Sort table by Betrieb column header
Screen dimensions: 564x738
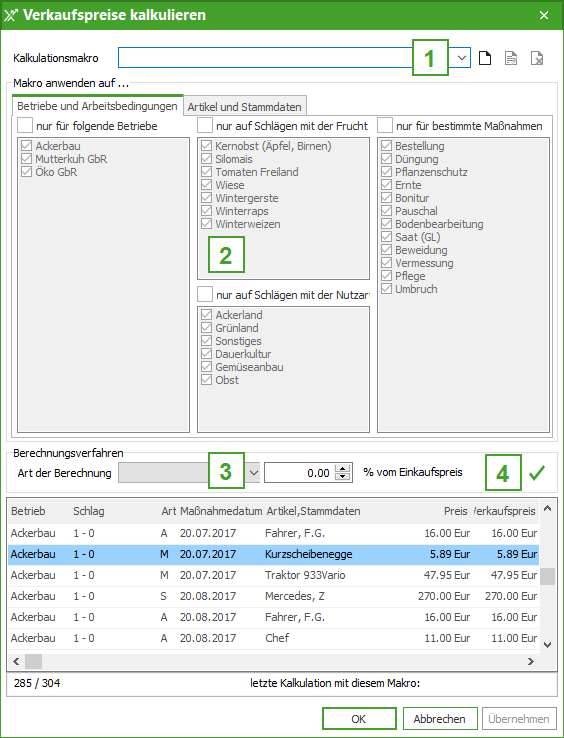[28, 511]
